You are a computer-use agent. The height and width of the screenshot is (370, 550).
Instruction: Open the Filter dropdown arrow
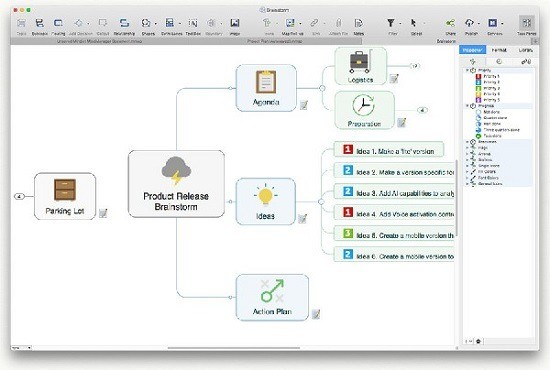tap(400, 23)
